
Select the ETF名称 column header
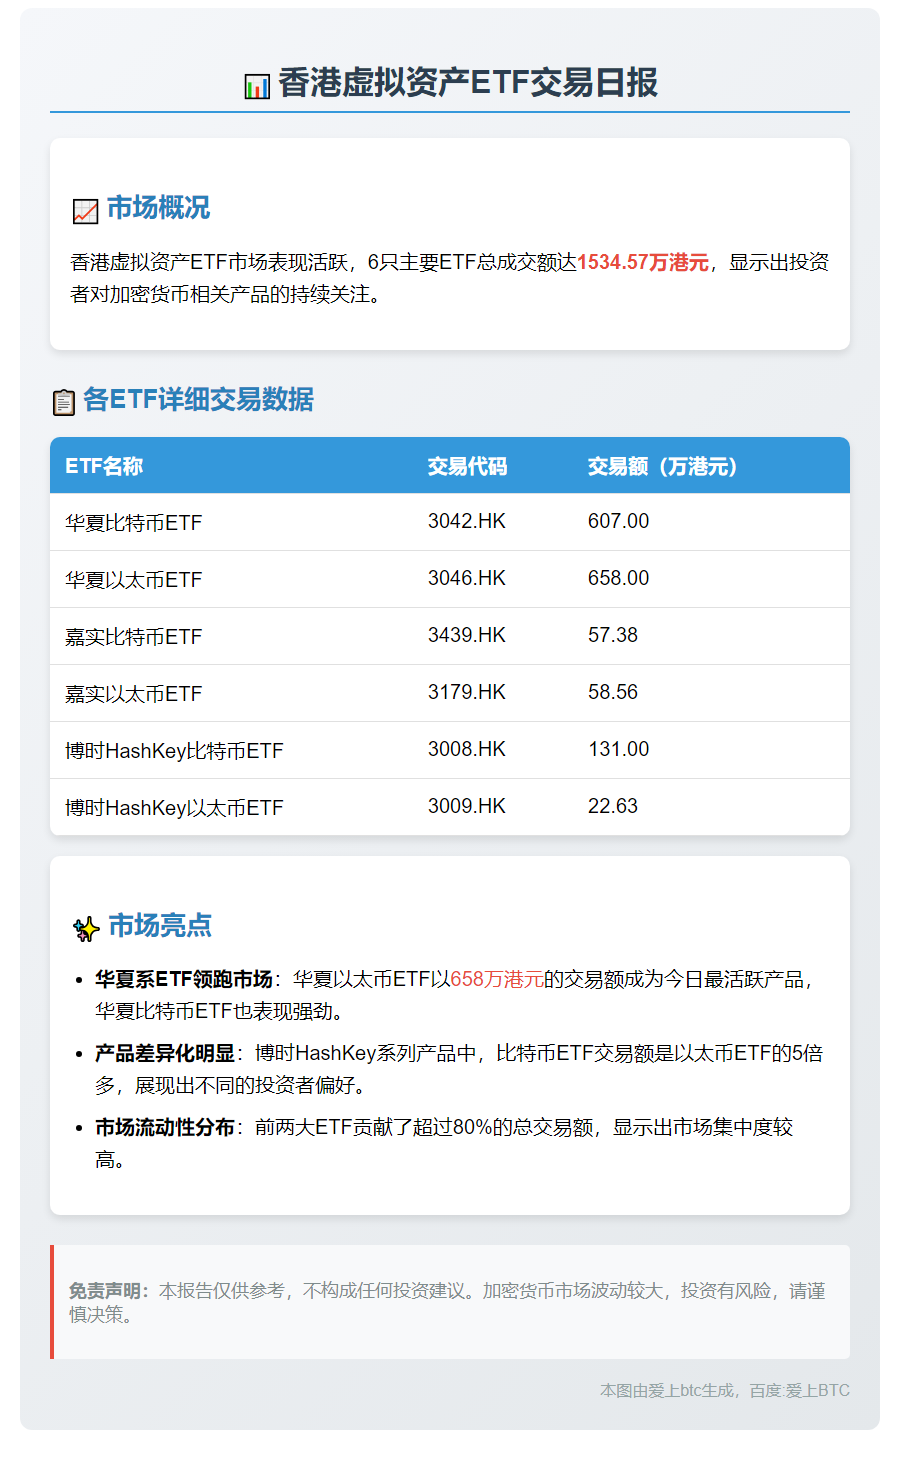coord(104,466)
